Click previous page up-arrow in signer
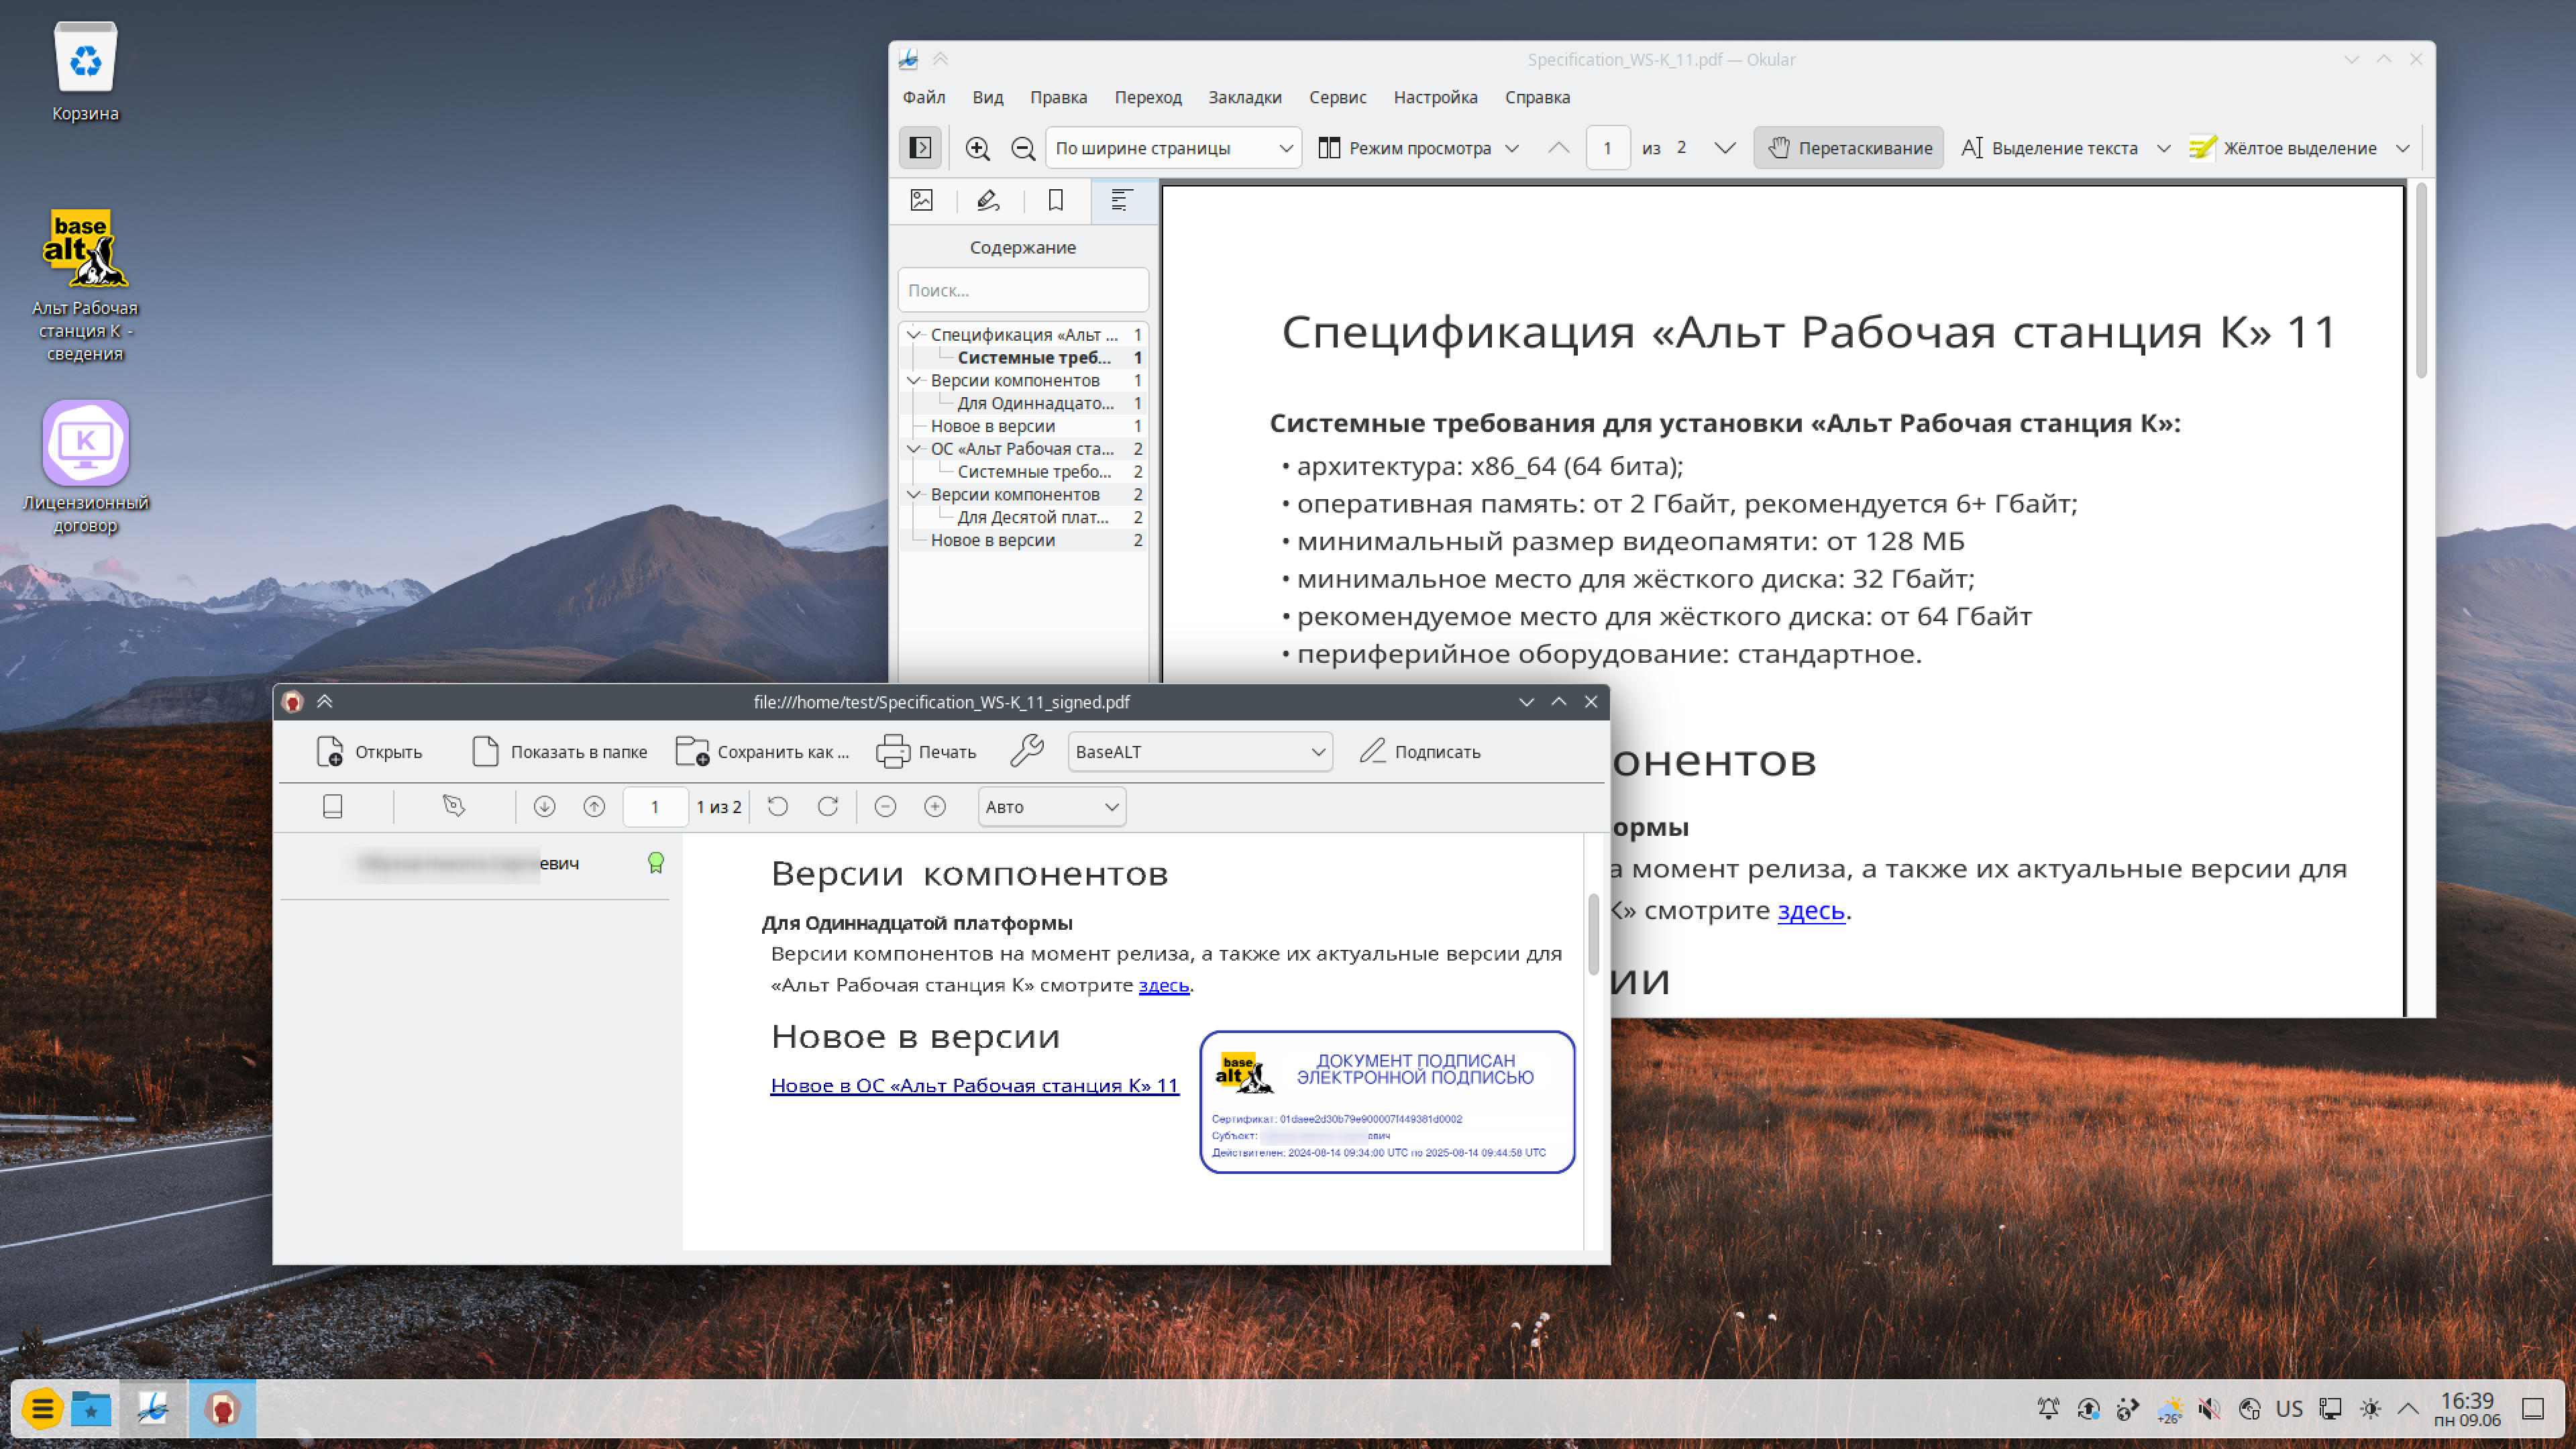This screenshot has width=2576, height=1449. (594, 807)
